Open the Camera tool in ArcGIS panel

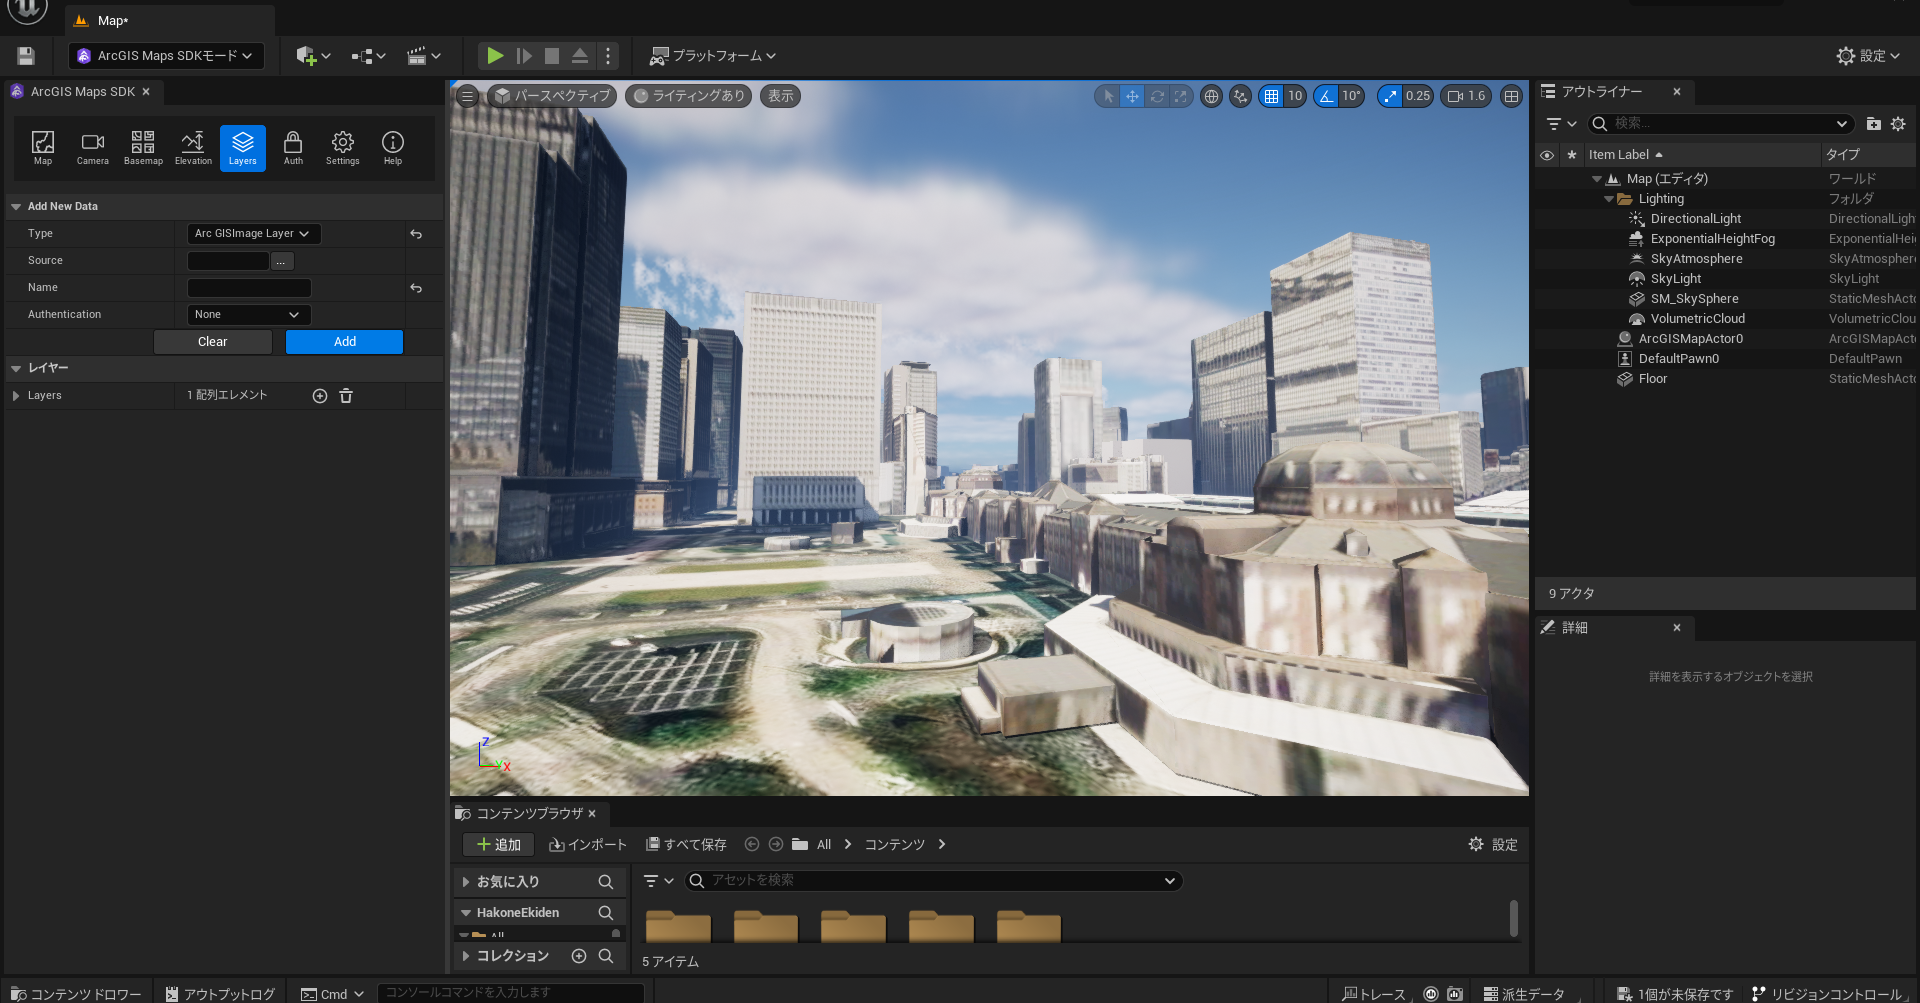point(93,147)
